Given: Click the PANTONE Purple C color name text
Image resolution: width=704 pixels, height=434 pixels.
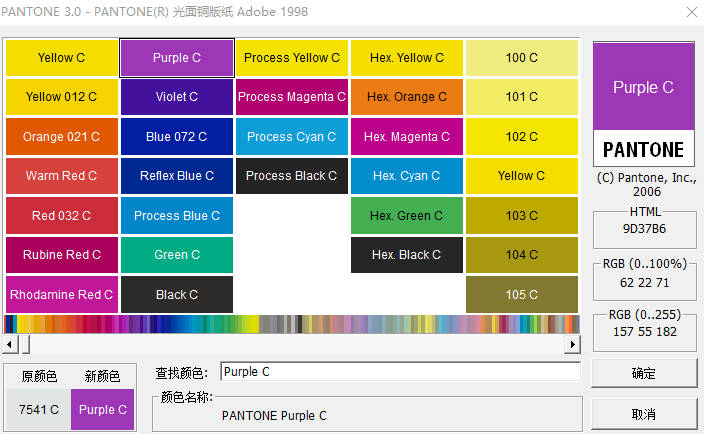Looking at the screenshot, I should [x=274, y=416].
